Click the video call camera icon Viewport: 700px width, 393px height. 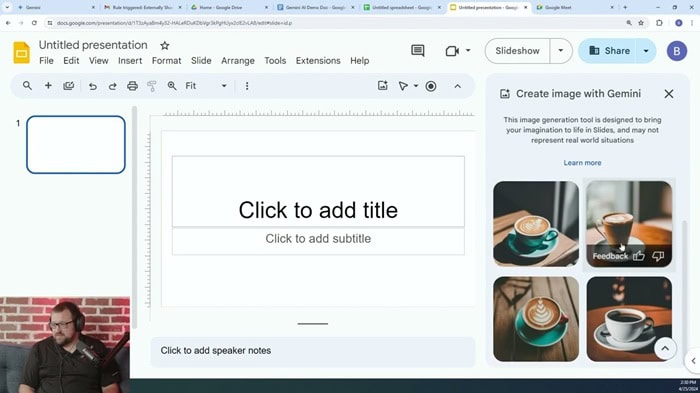[x=452, y=51]
